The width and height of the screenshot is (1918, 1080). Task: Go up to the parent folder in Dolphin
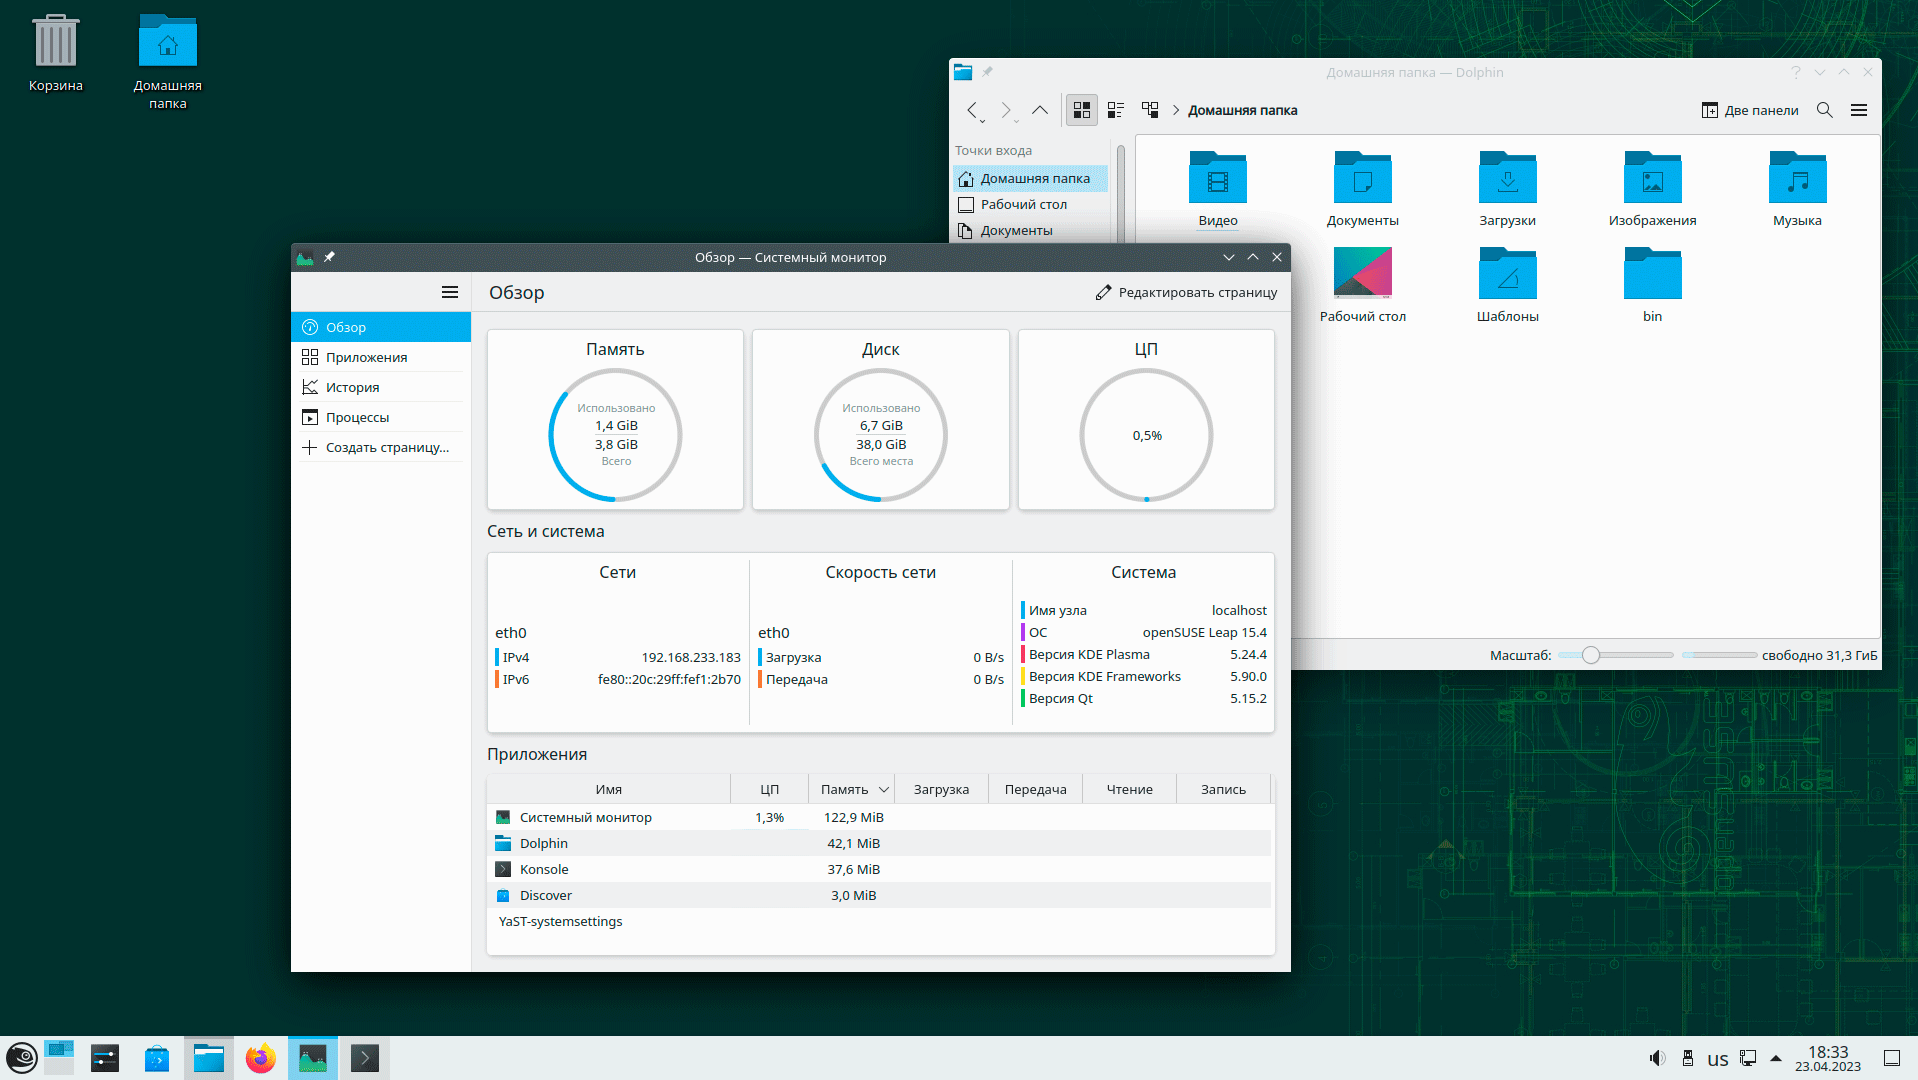(1040, 110)
